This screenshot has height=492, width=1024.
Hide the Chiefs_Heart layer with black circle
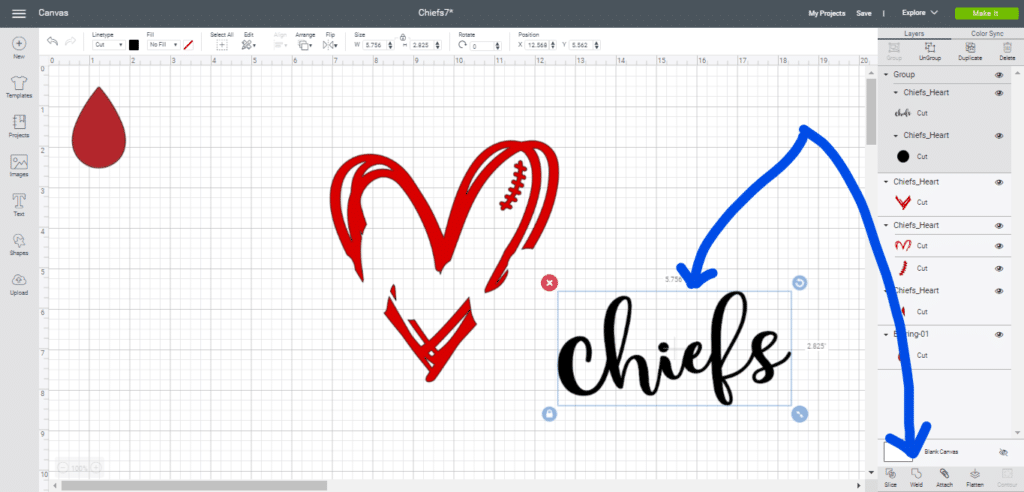999,136
